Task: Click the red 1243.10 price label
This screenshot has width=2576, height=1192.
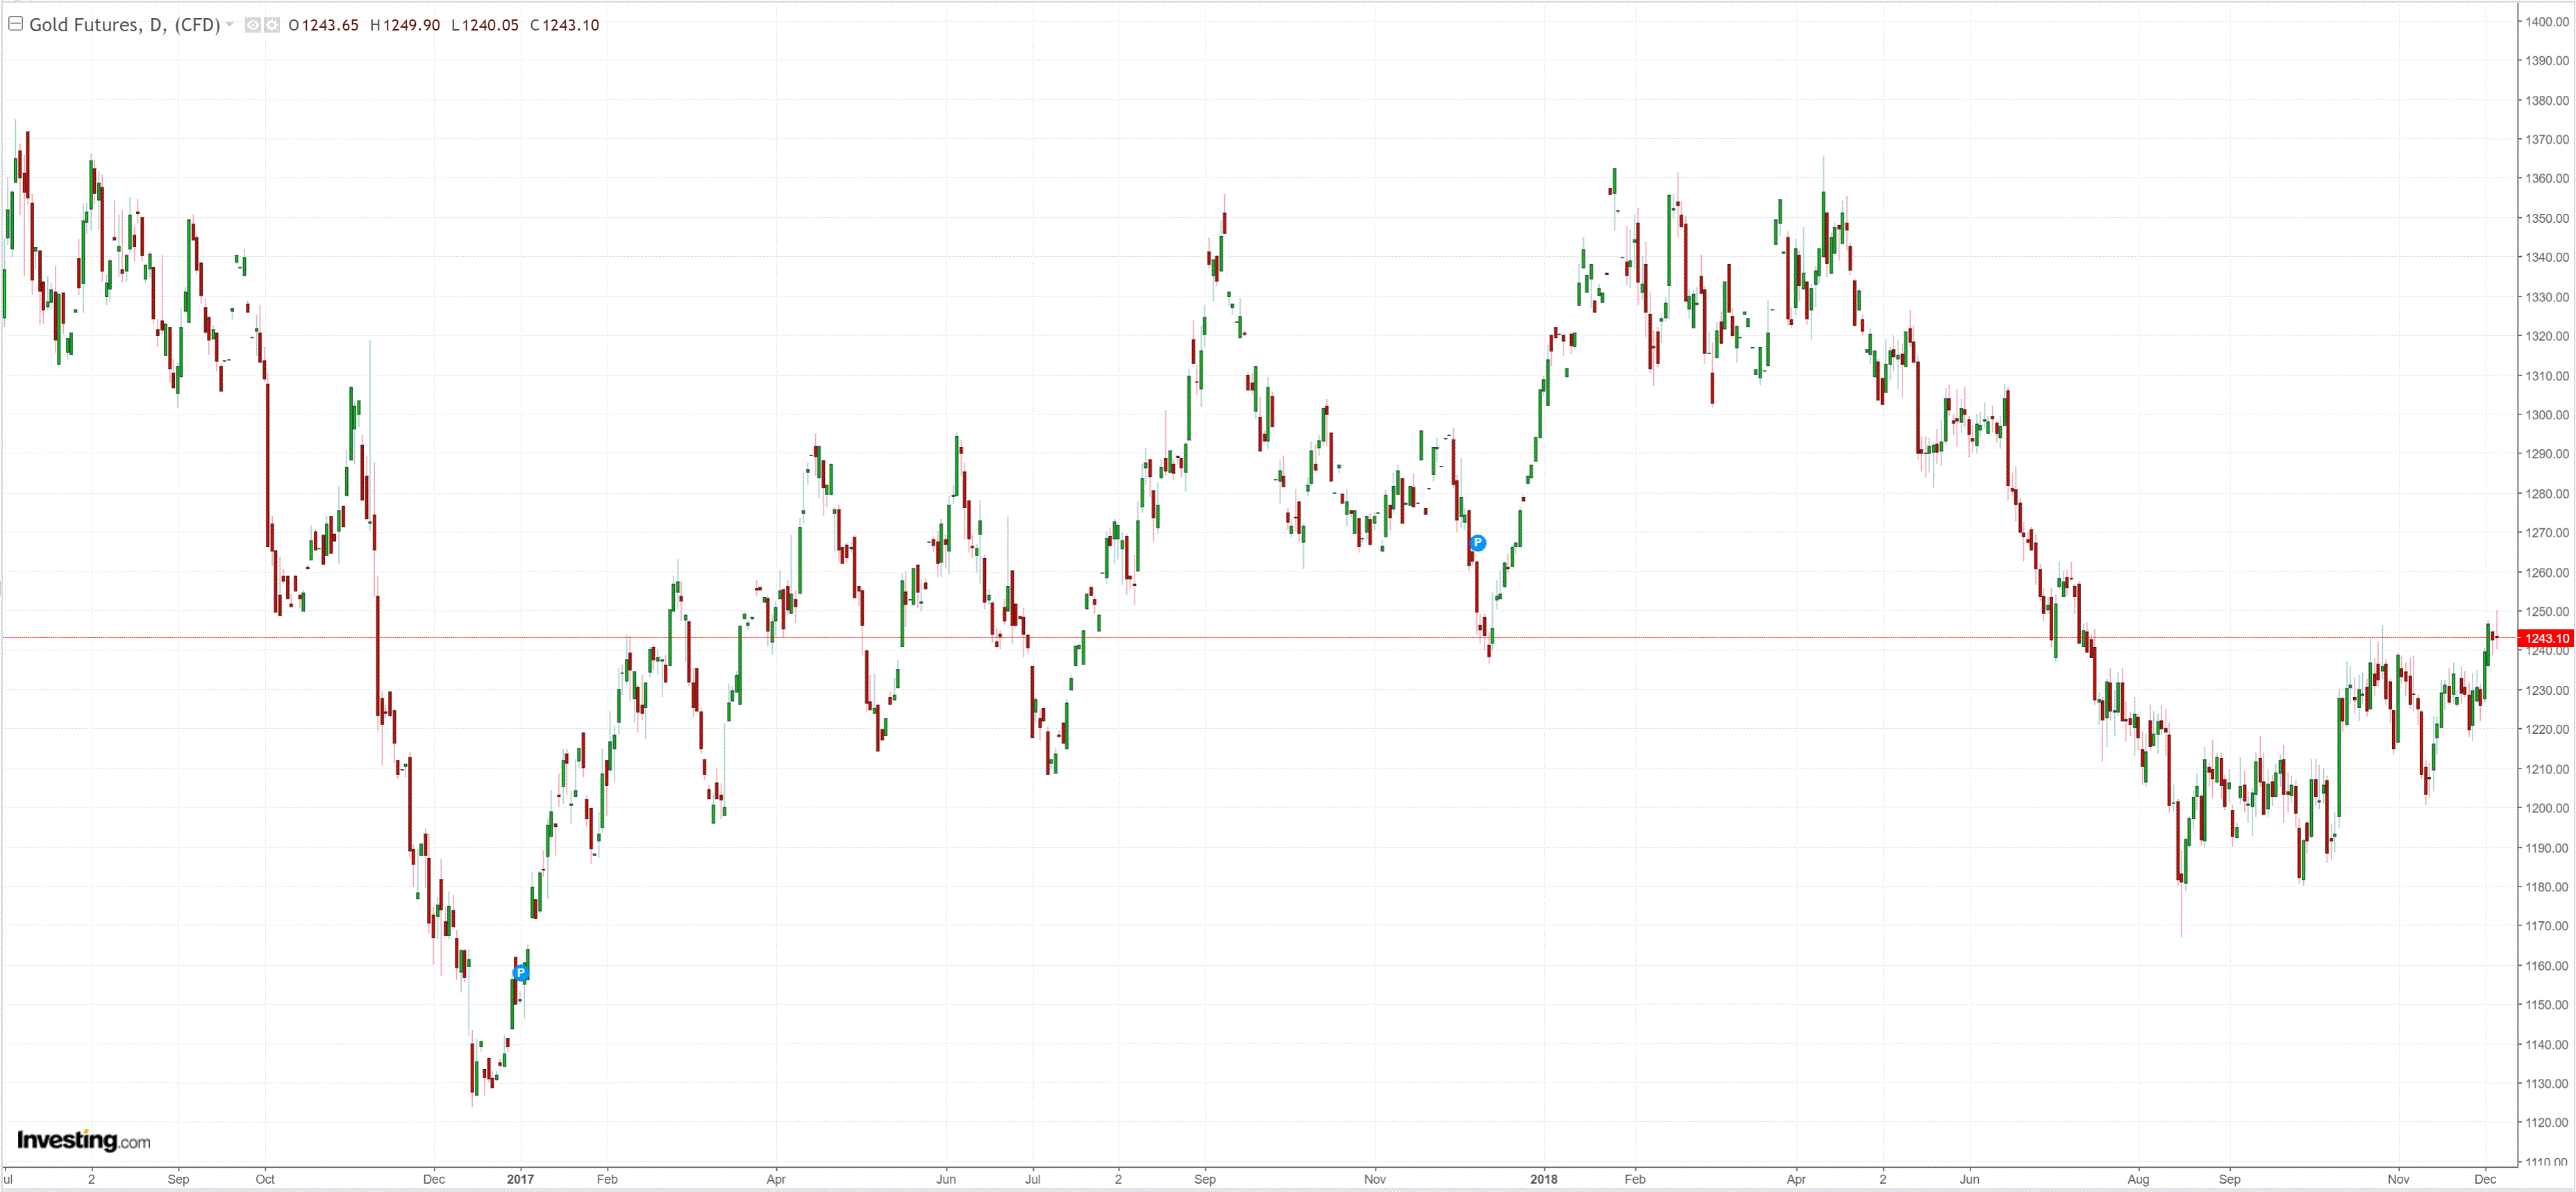Action: [2545, 638]
